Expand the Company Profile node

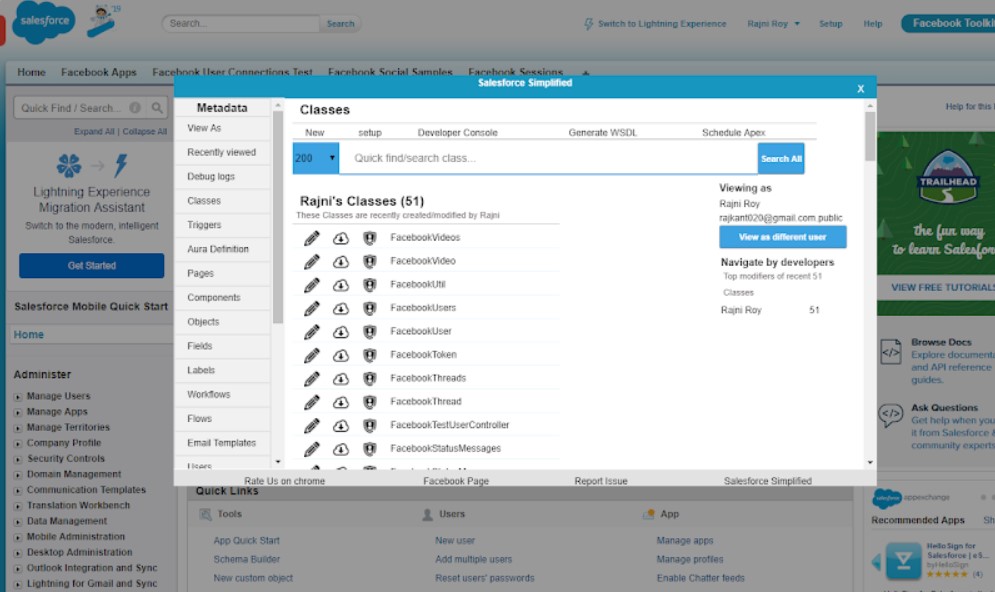18,444
